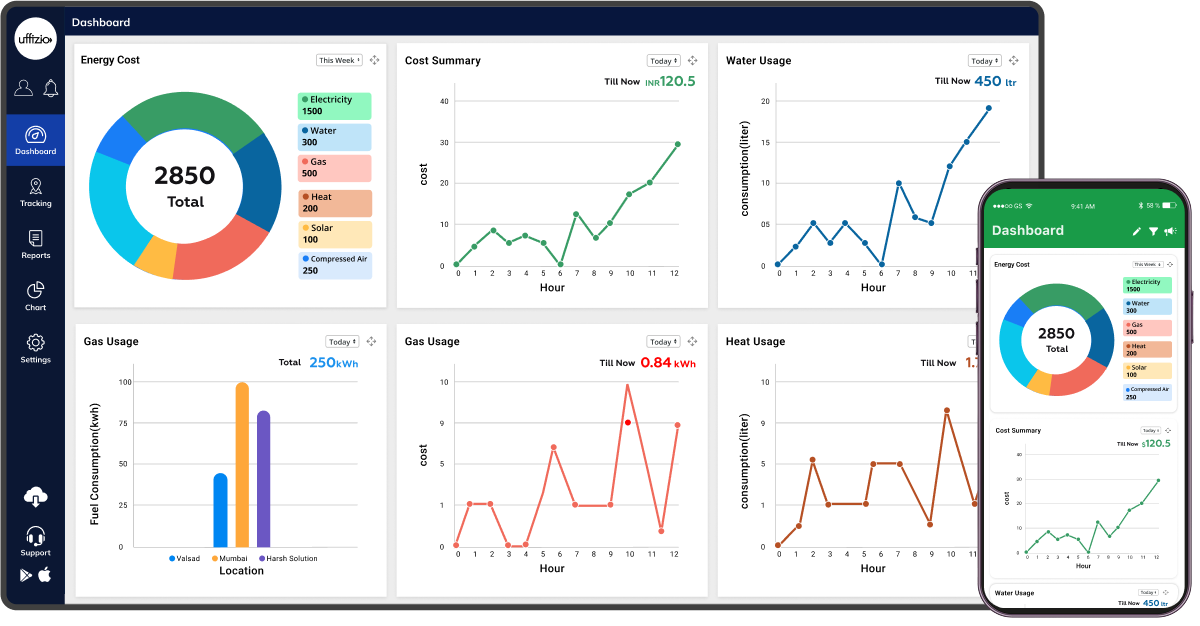Tap the filter funnel icon on phone
Screen dimensions: 1200x626
point(1153,231)
